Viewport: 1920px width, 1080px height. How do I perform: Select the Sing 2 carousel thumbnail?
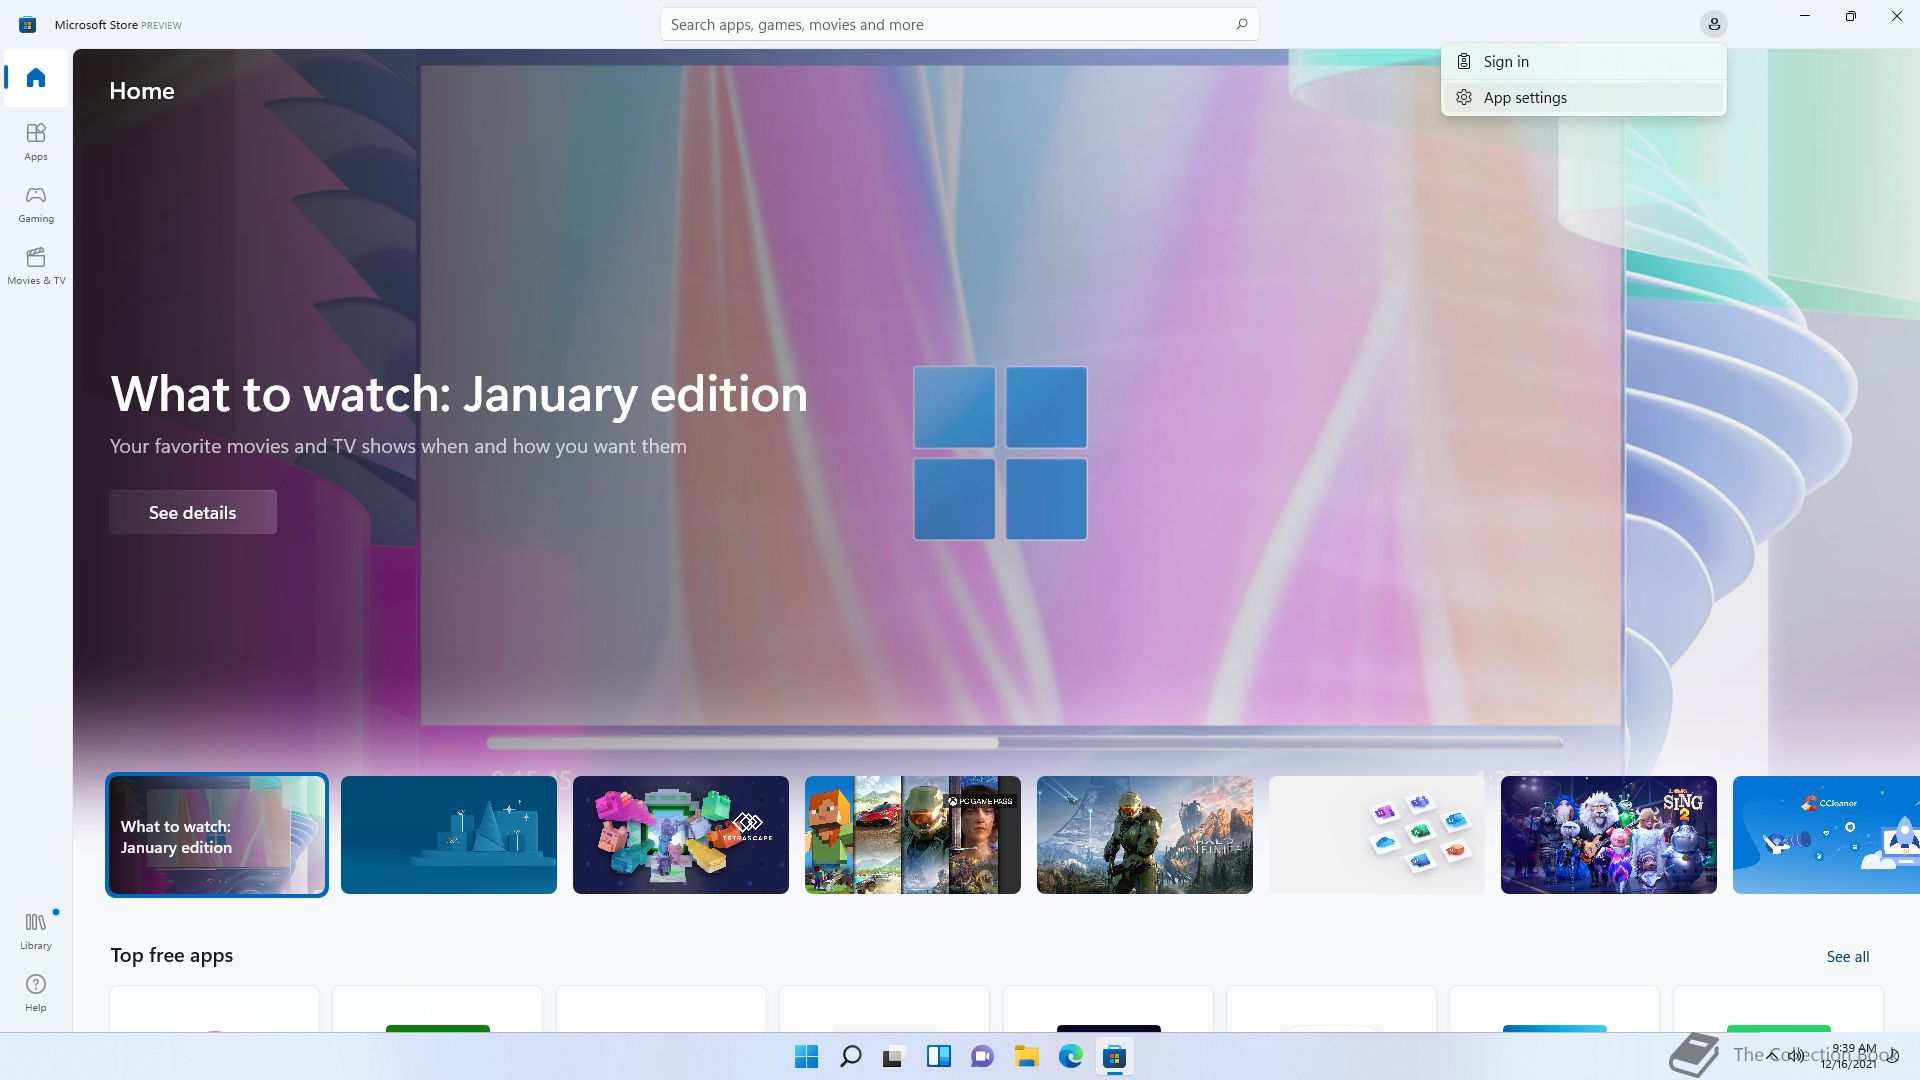click(x=1609, y=835)
